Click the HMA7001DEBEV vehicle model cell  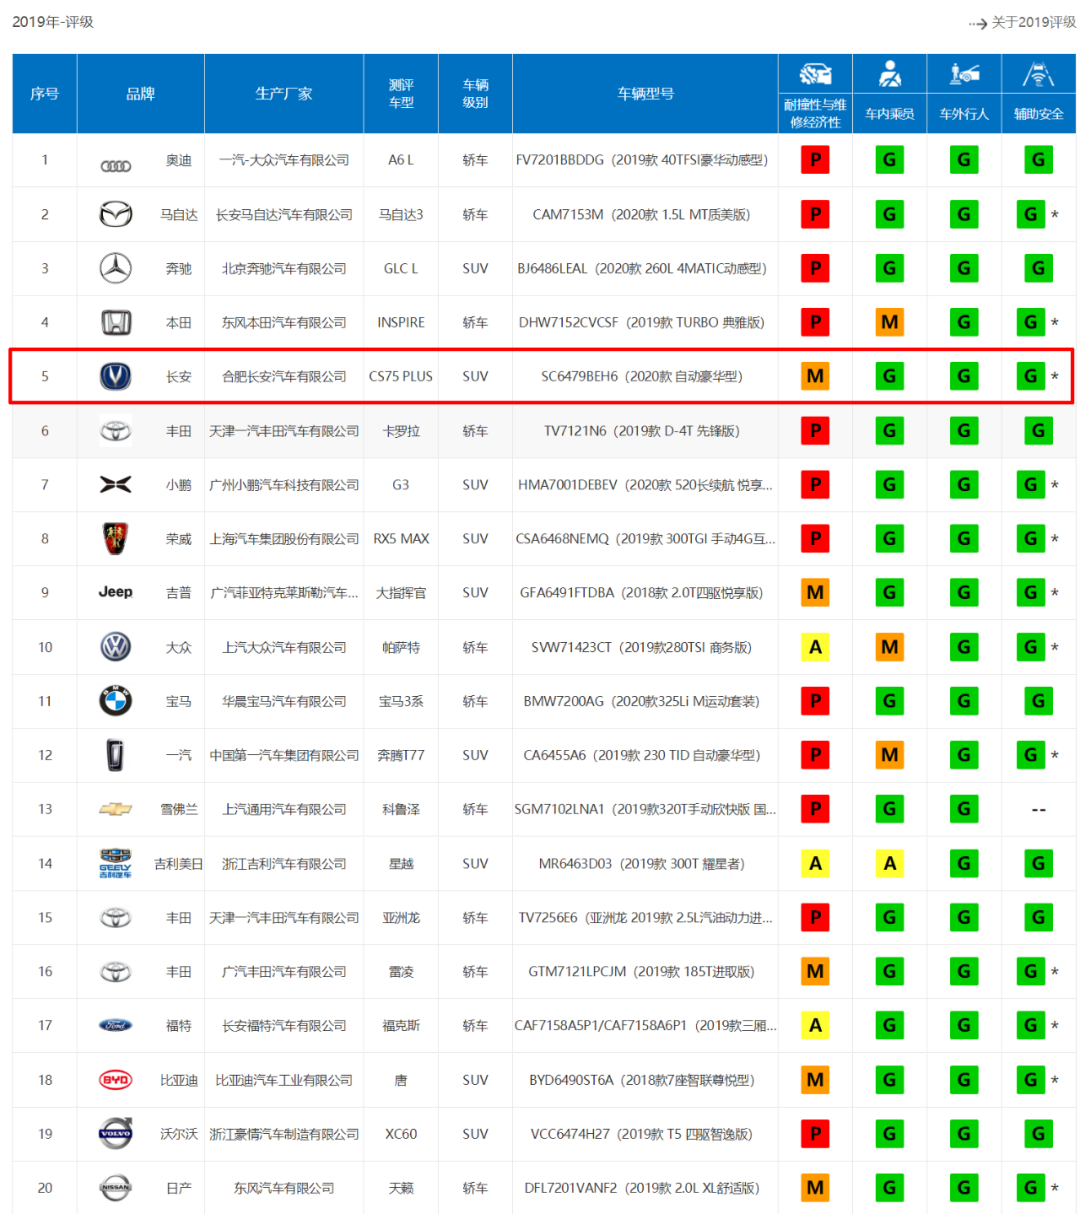645,485
